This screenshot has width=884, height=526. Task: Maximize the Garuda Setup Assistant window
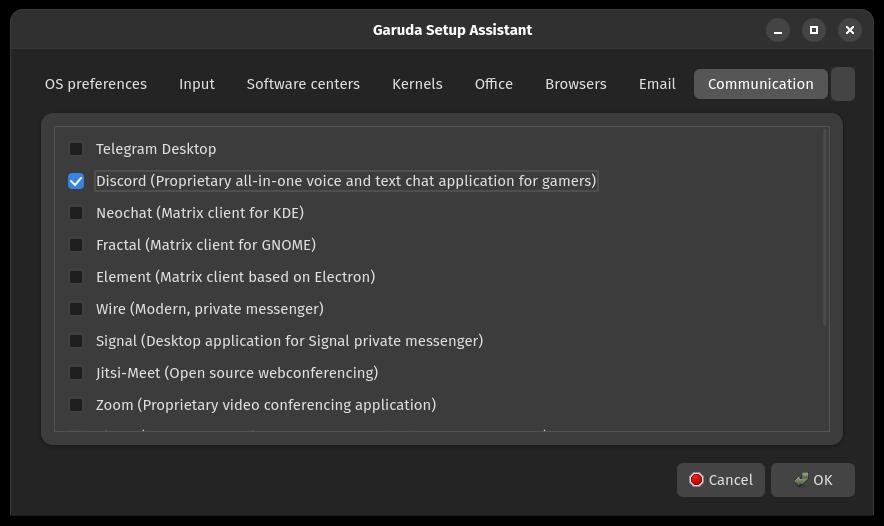pyautogui.click(x=814, y=30)
